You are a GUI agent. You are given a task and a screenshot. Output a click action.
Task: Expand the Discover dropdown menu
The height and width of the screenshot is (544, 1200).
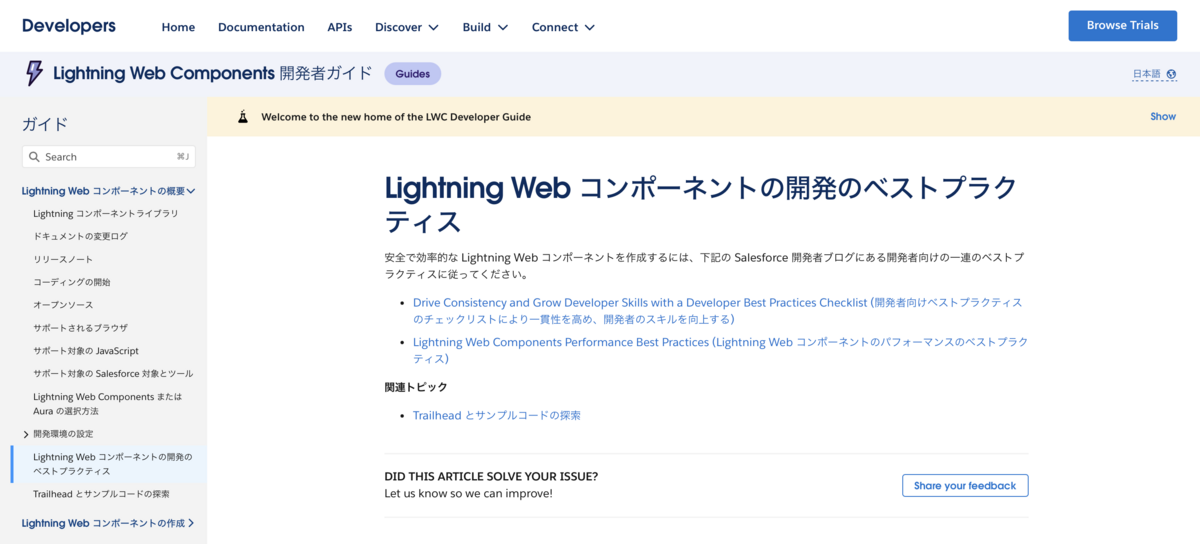pyautogui.click(x=407, y=27)
